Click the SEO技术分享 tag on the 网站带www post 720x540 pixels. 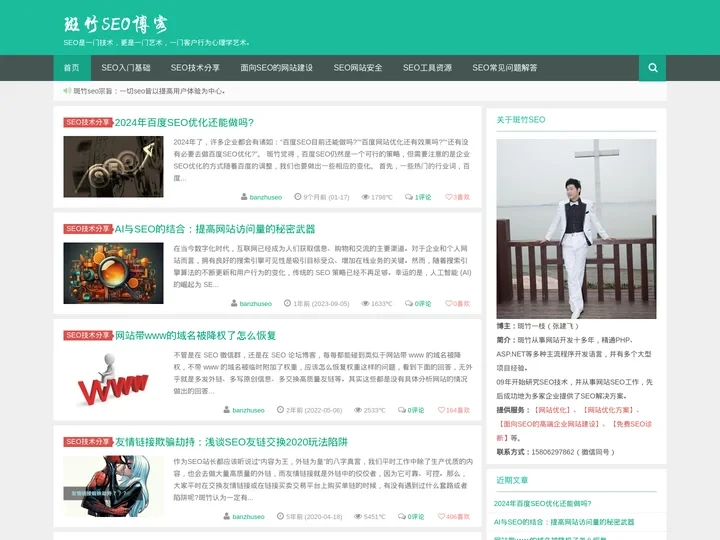[88, 336]
